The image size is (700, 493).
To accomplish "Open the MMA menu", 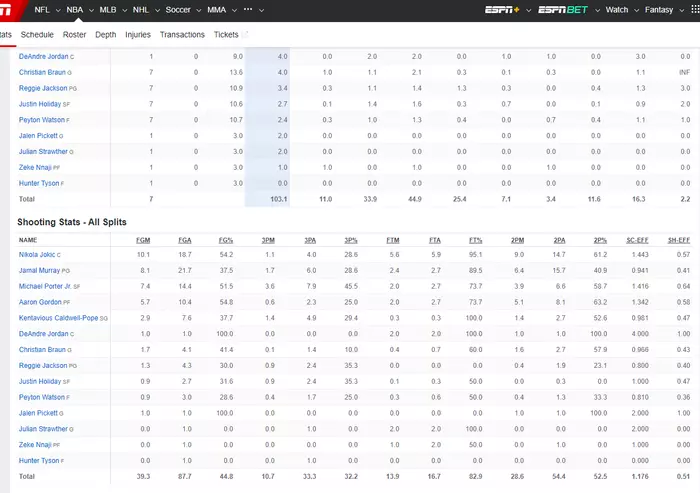I will coord(217,10).
